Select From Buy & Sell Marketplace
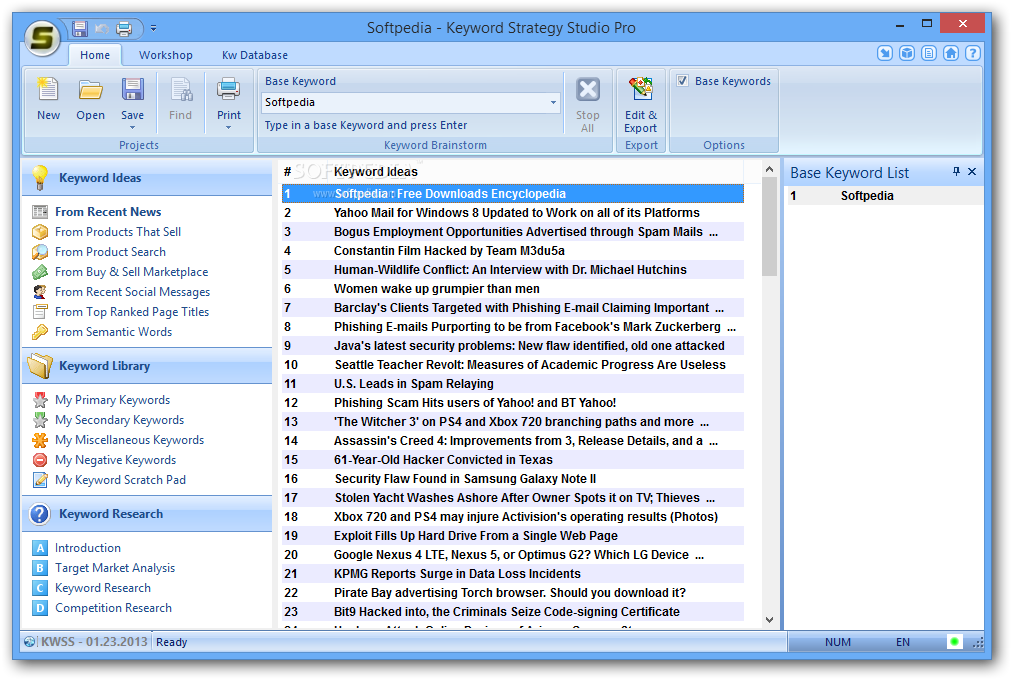Screen dimensions: 1012x680 pyautogui.click(x=131, y=272)
